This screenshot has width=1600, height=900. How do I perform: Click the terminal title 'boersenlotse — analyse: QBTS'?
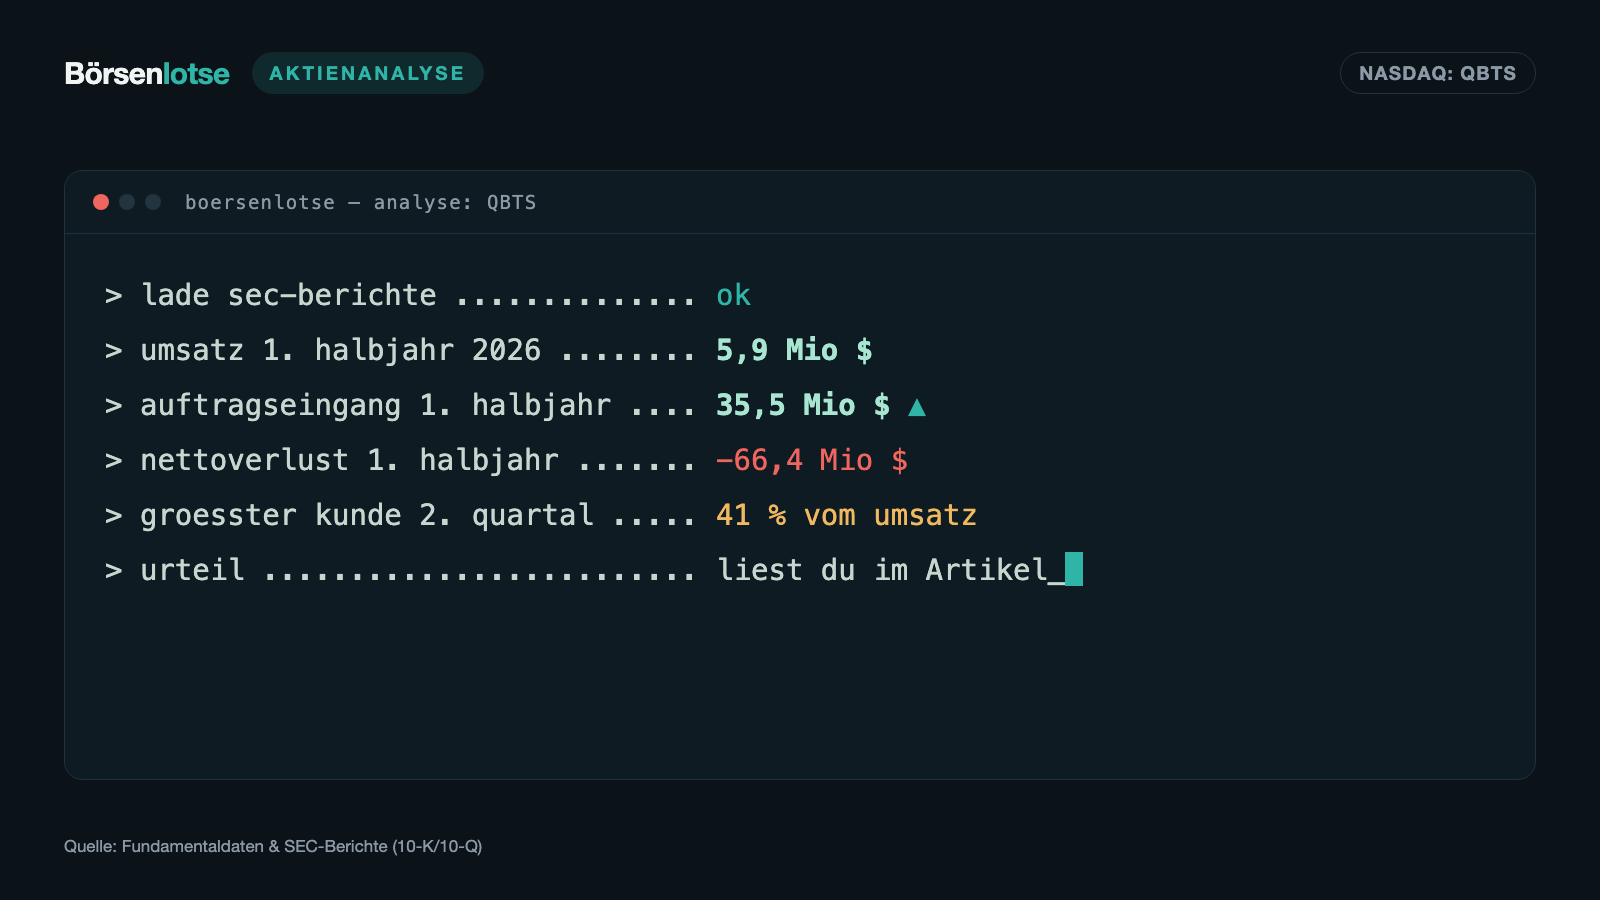pos(360,202)
